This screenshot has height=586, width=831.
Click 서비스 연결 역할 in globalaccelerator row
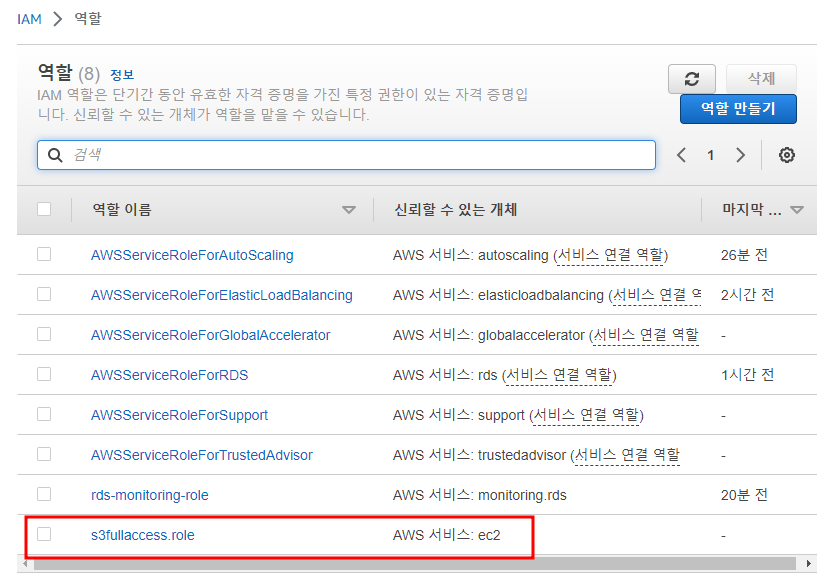point(646,335)
